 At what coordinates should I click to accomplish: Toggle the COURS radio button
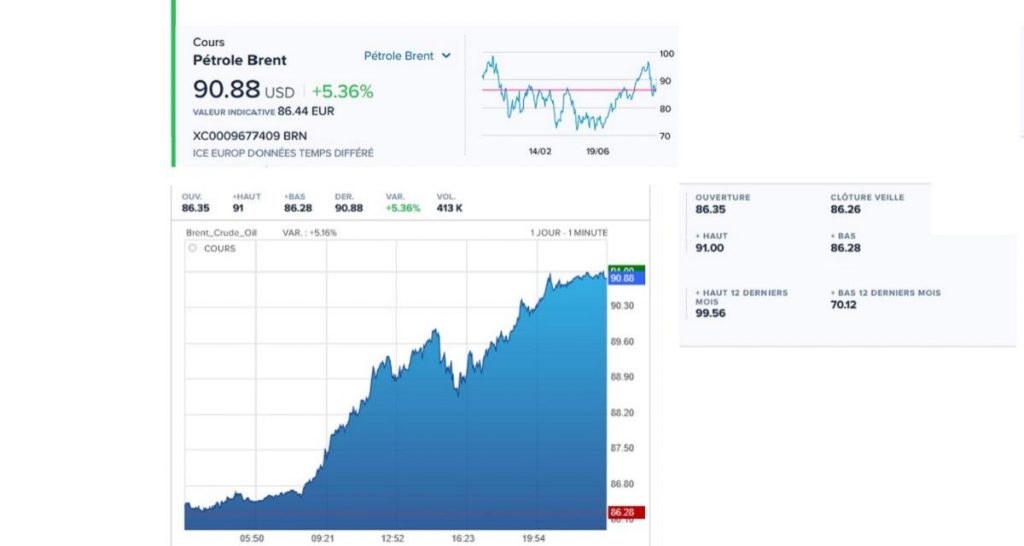pos(193,248)
